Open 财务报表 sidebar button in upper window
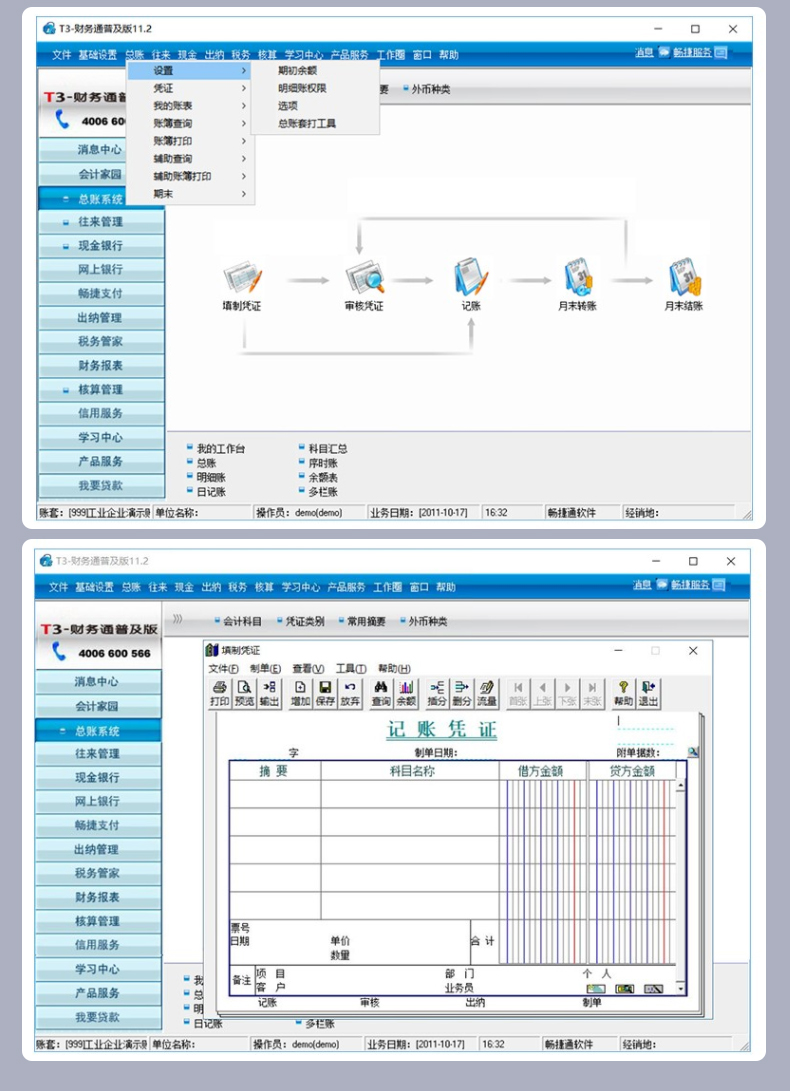This screenshot has height=1091, width=790. 101,365
